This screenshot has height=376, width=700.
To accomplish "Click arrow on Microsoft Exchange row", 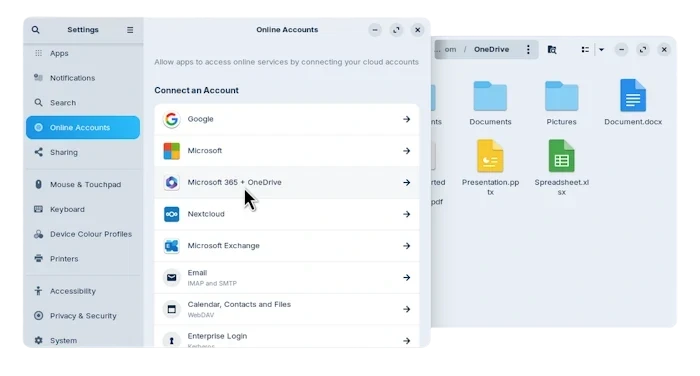I will point(406,246).
